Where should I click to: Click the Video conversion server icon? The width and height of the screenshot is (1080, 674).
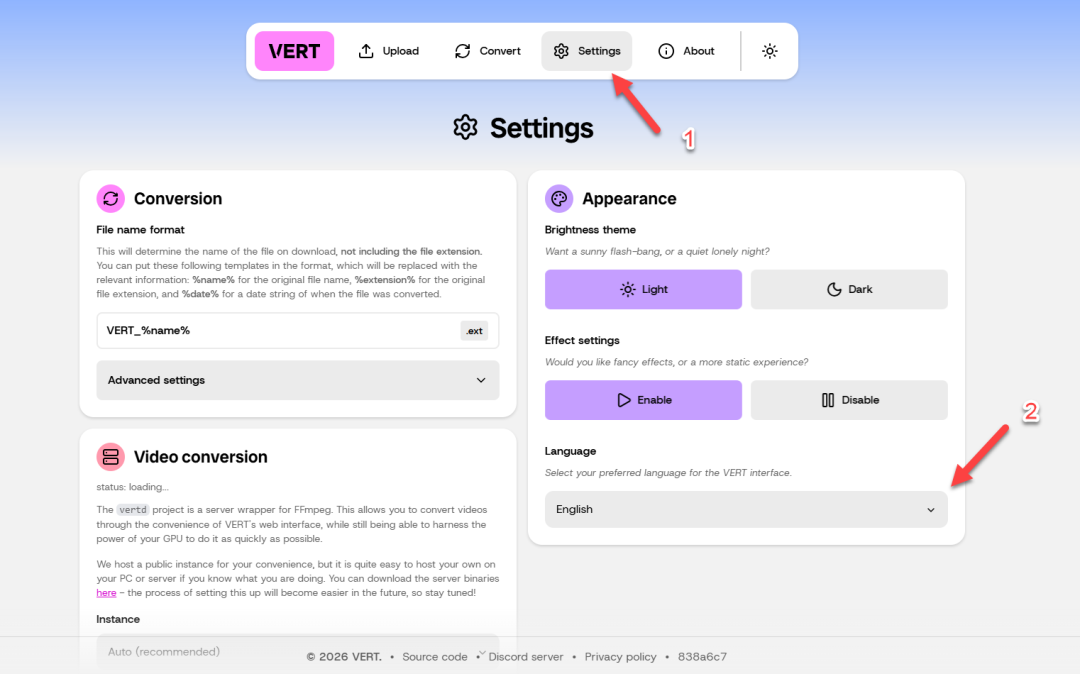tap(111, 457)
